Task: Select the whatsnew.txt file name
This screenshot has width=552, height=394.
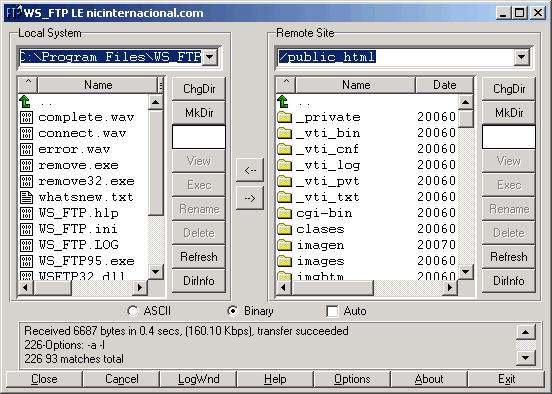Action: click(86, 197)
